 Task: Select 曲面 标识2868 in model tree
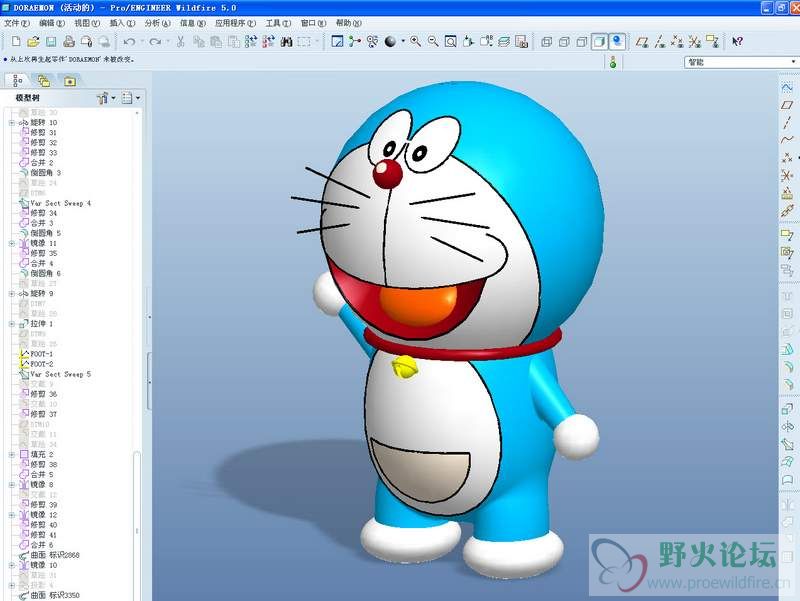49,555
